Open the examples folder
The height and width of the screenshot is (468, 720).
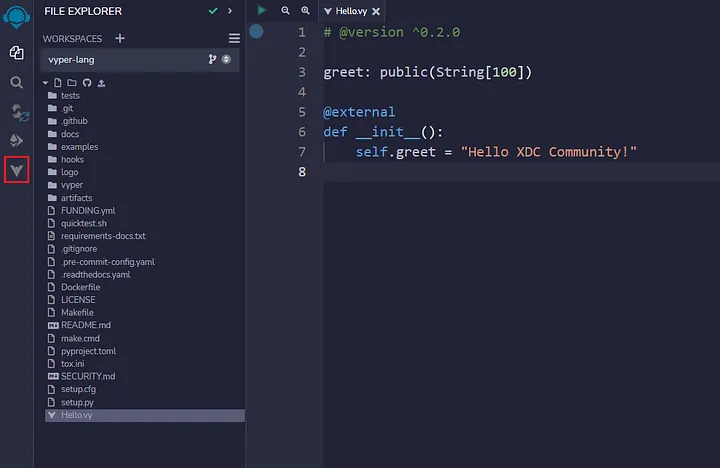[79, 147]
